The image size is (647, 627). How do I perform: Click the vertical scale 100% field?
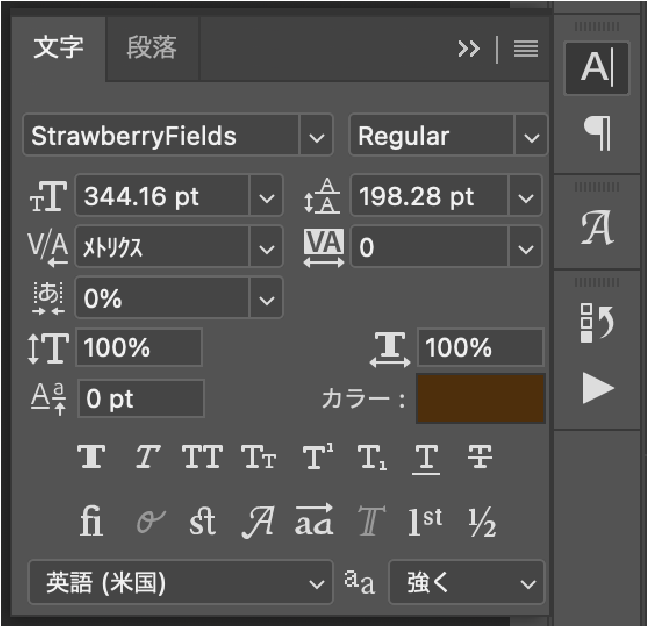click(139, 347)
